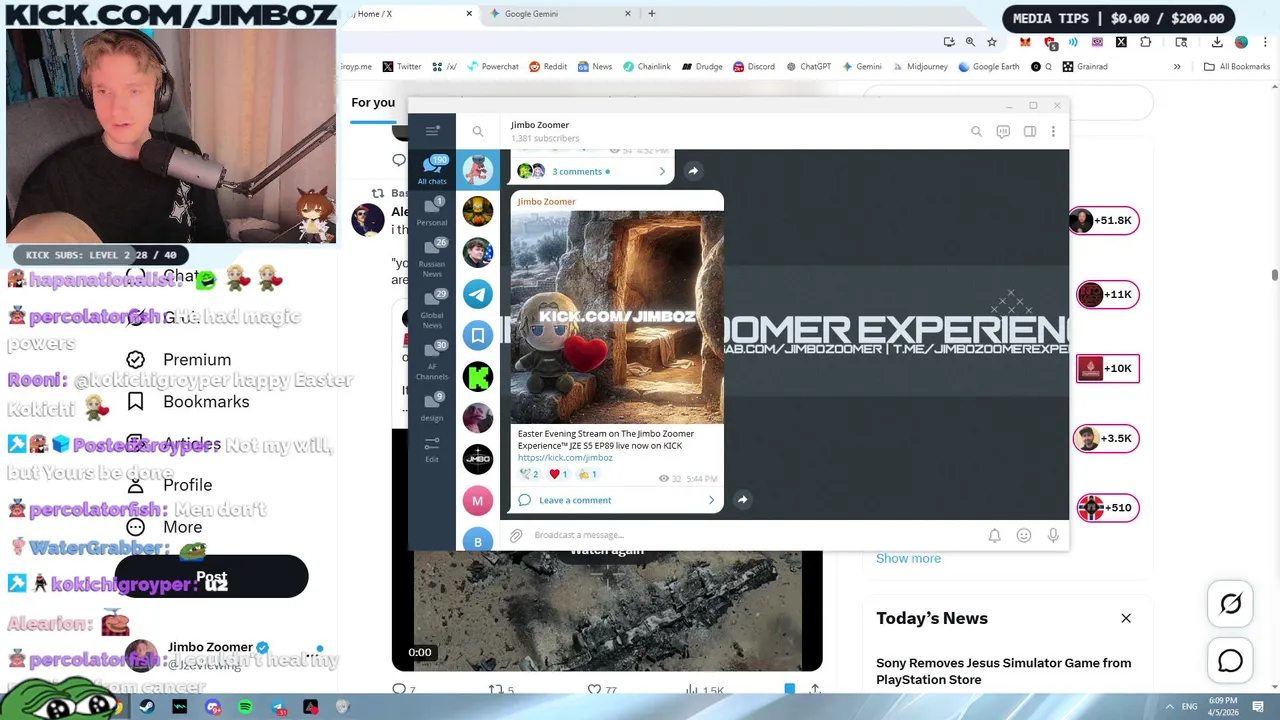The width and height of the screenshot is (1280, 720).
Task: Toggle silent broadcast bell icon
Action: click(994, 535)
